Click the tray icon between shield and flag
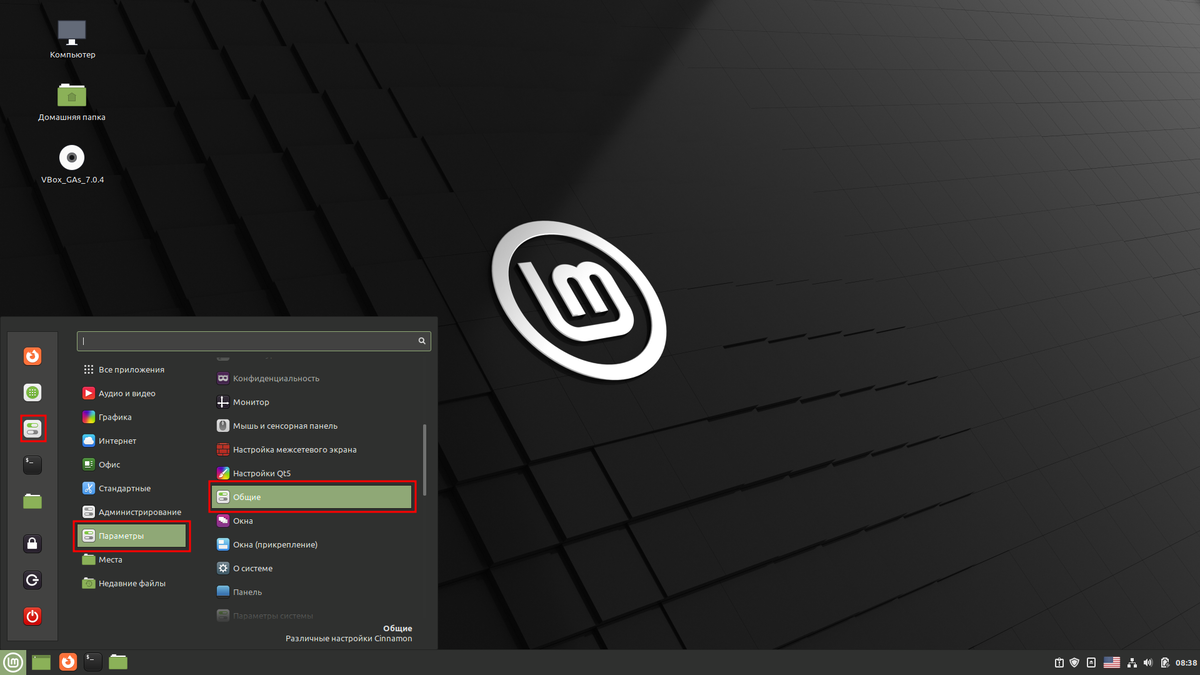 [1091, 662]
